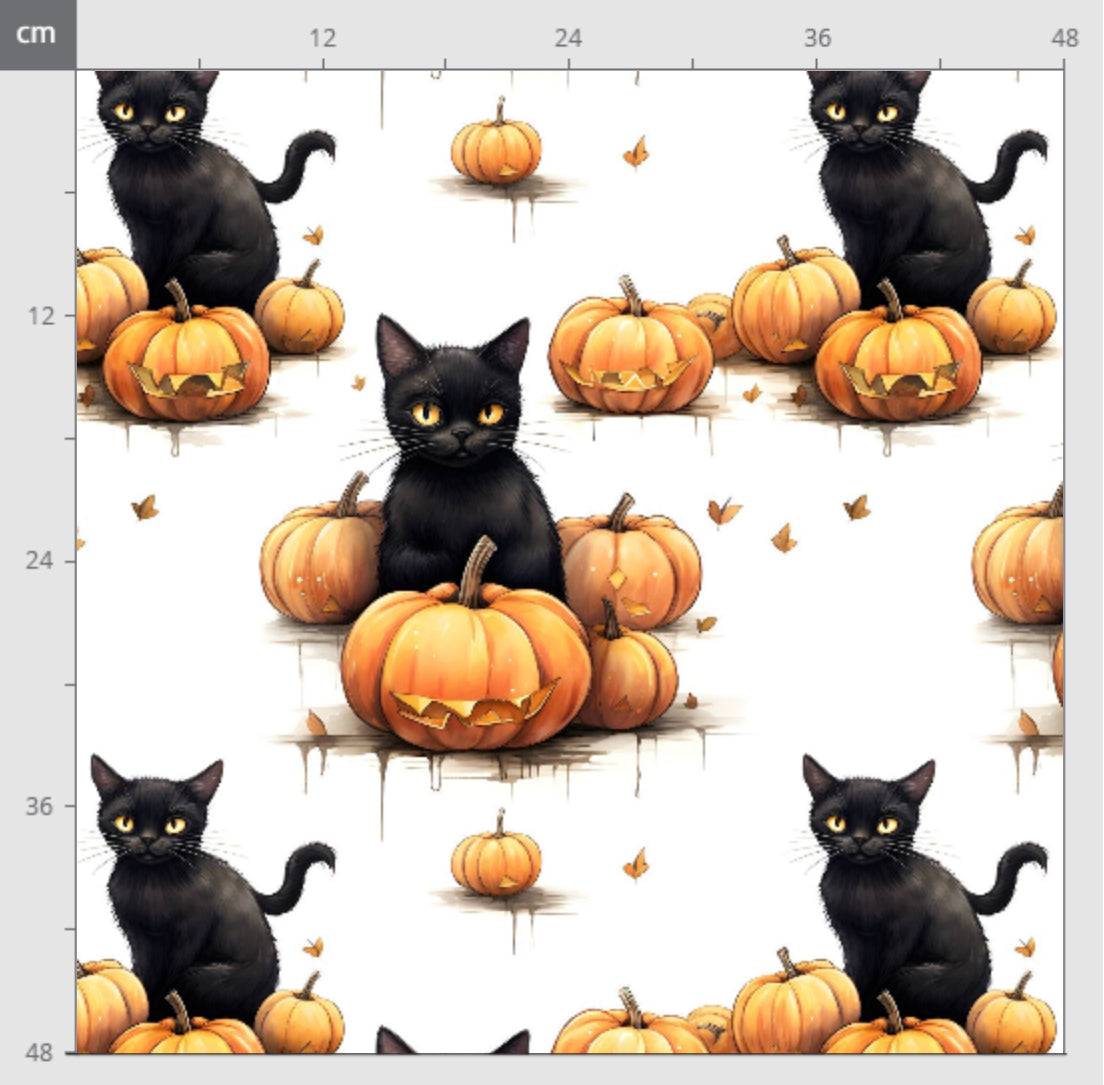This screenshot has height=1085, width=1104.
Task: Click the 48 mark on the horizontal ruler
Action: [1064, 39]
